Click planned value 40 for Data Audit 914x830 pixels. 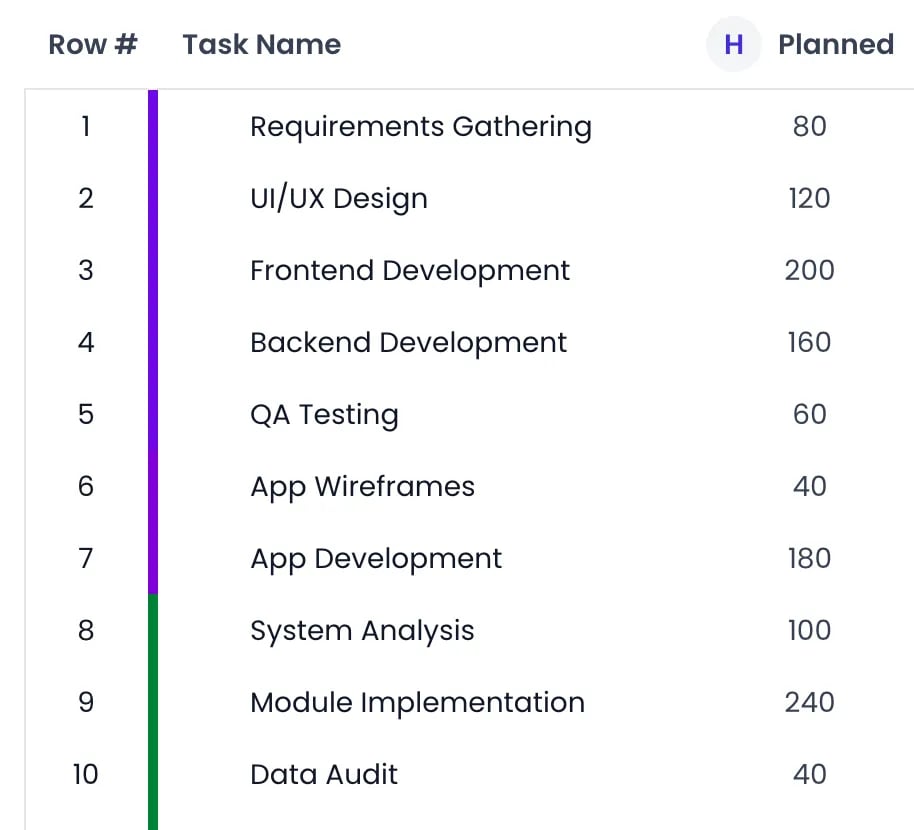pos(810,775)
